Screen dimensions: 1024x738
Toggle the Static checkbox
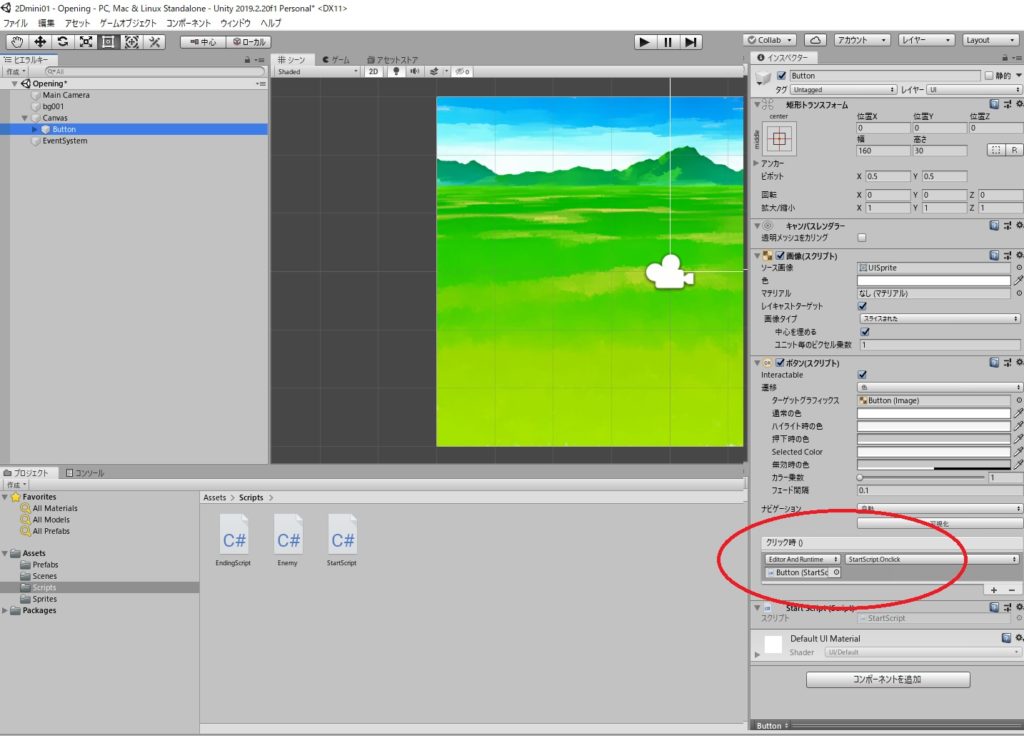989,76
